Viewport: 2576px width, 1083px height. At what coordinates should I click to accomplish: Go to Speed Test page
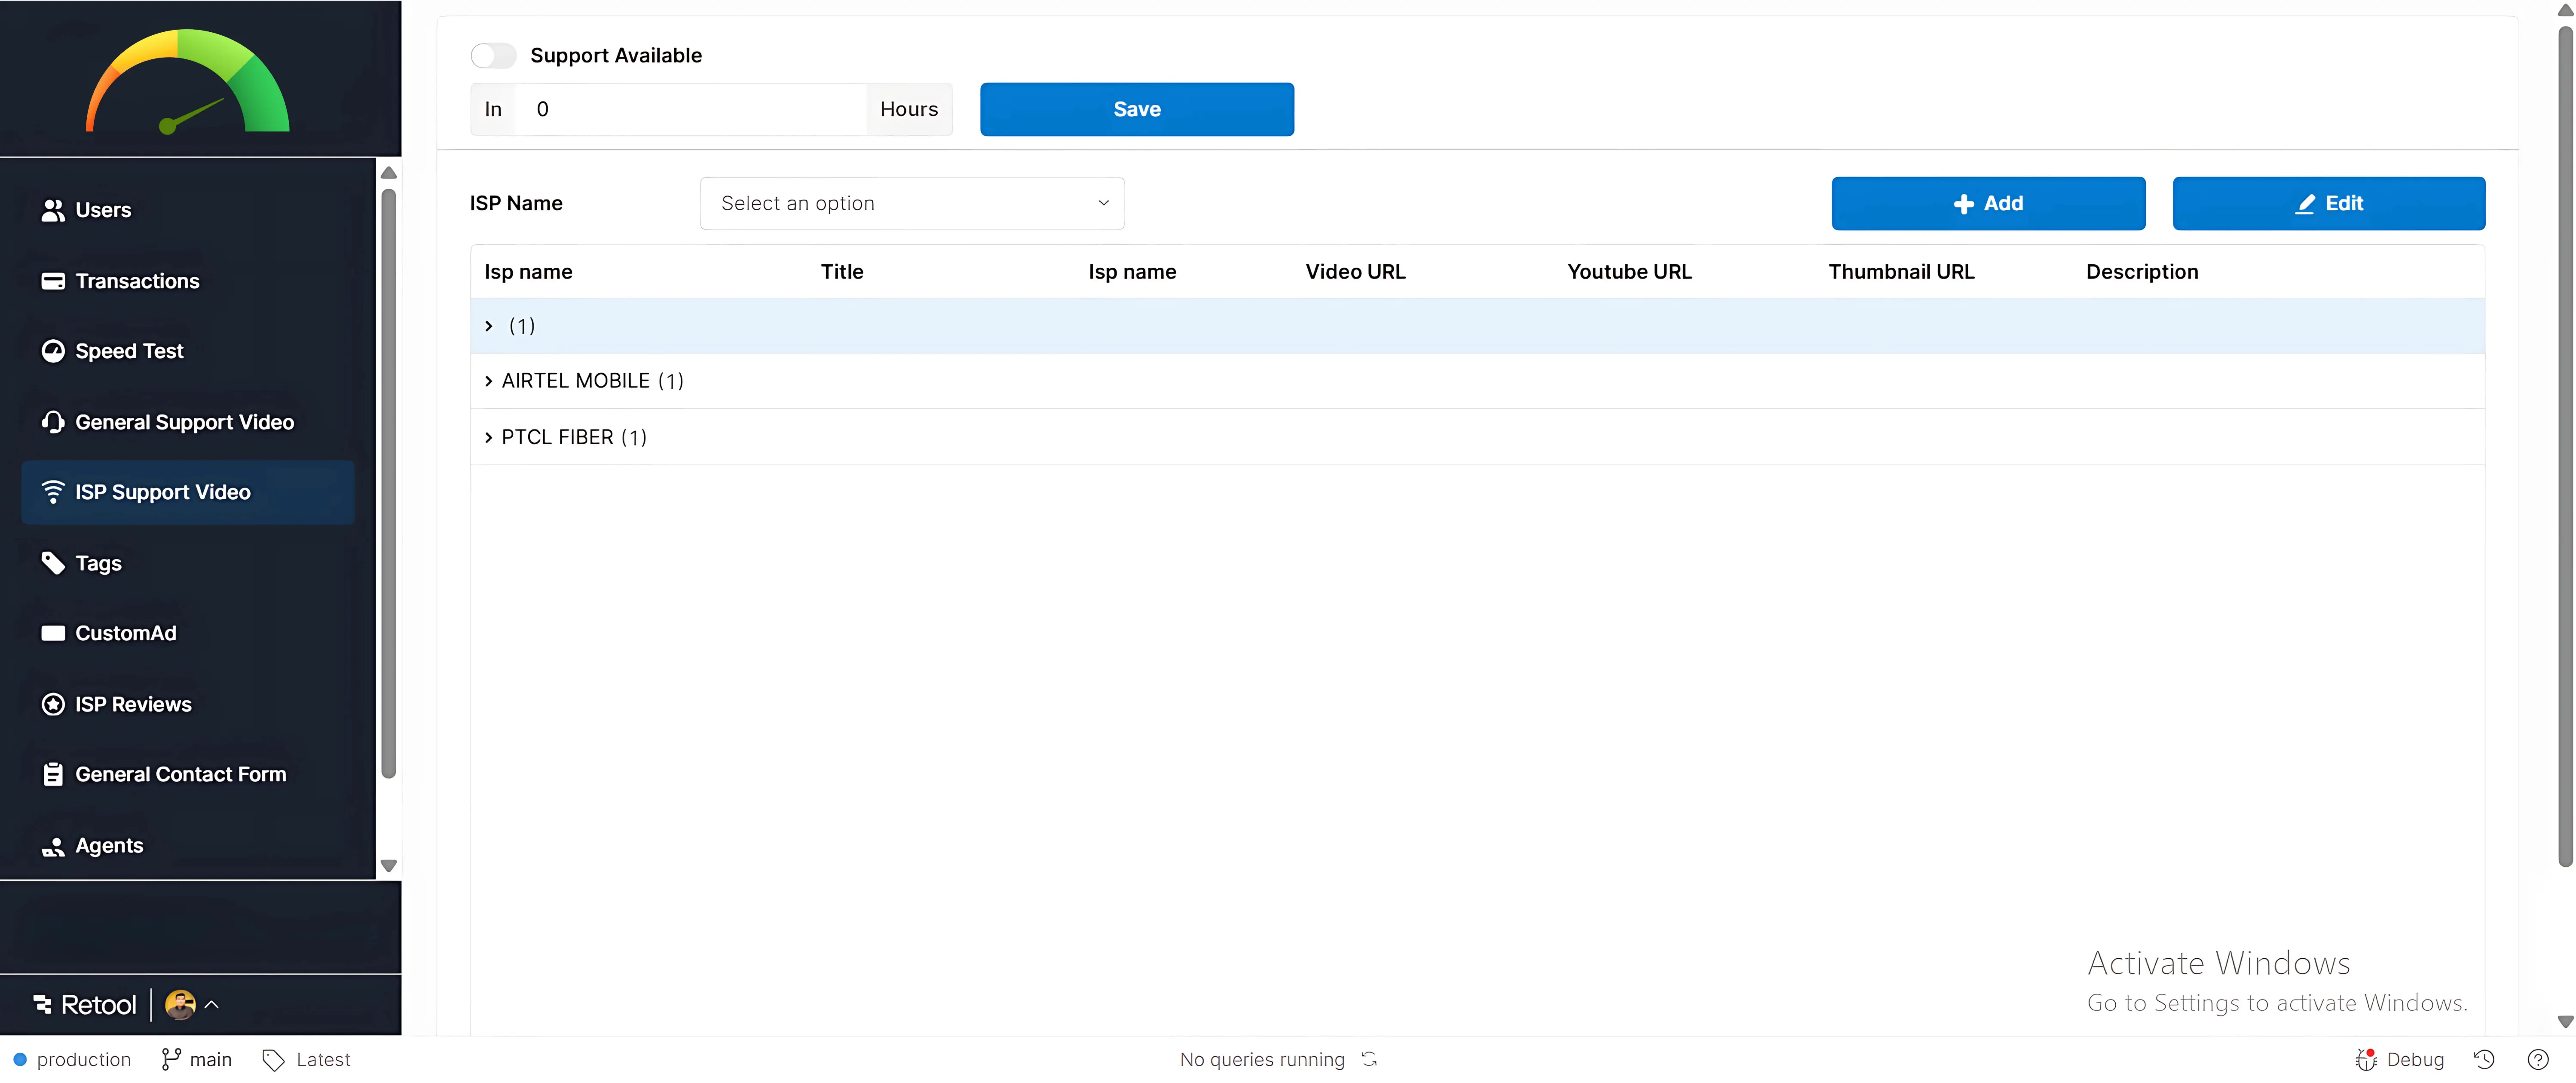[x=187, y=351]
